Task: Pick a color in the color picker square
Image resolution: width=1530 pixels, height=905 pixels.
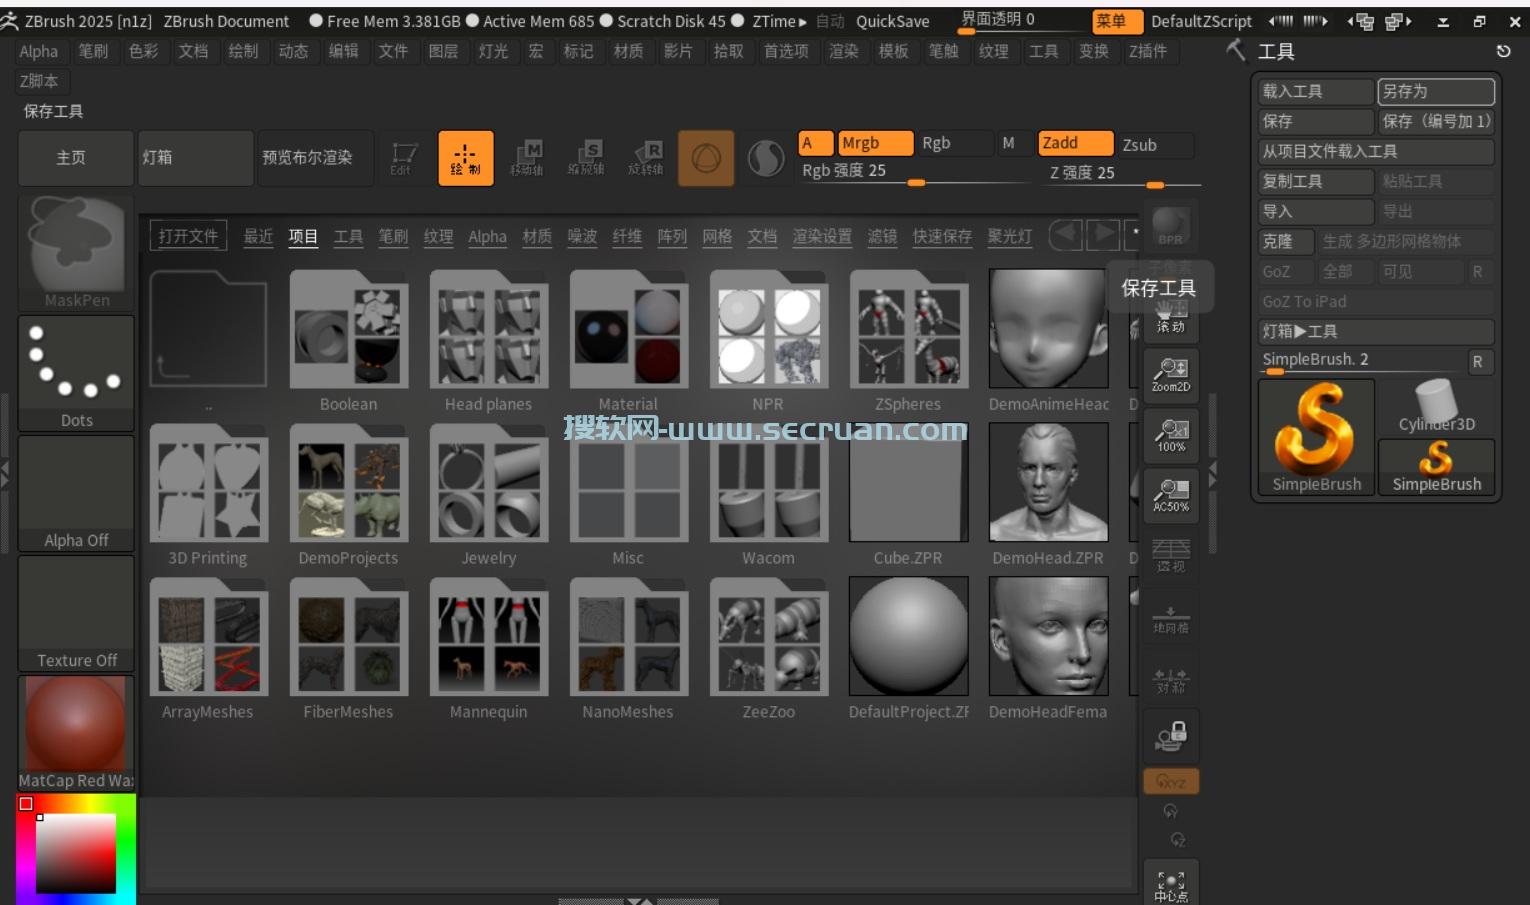Action: (76, 853)
